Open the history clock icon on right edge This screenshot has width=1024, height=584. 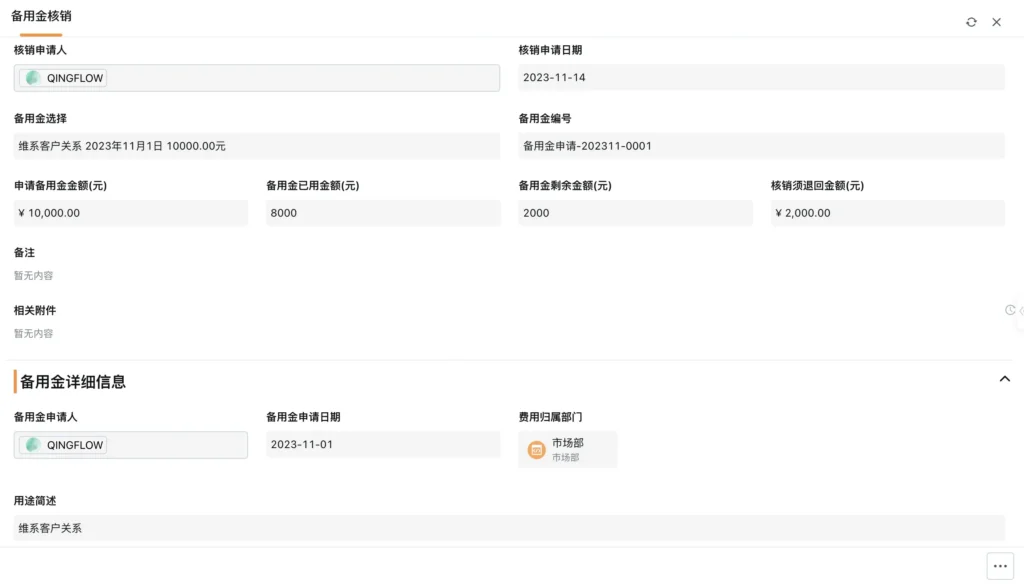pos(1010,310)
